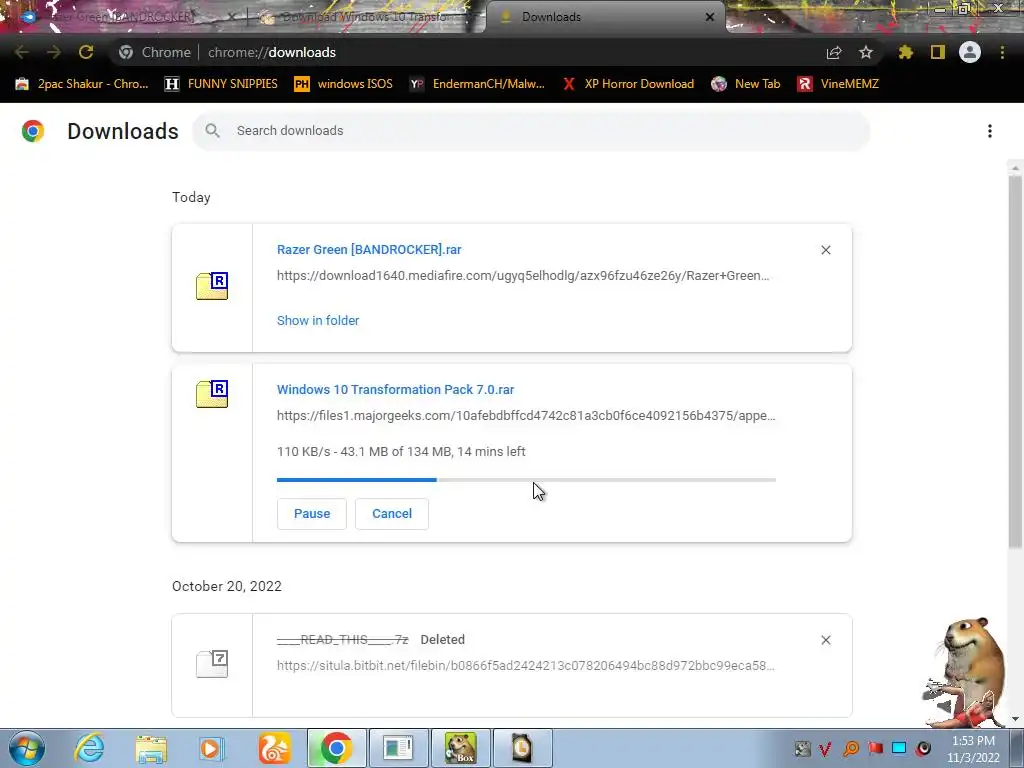
Task: Open UC Browser from the taskbar
Action: 274,748
